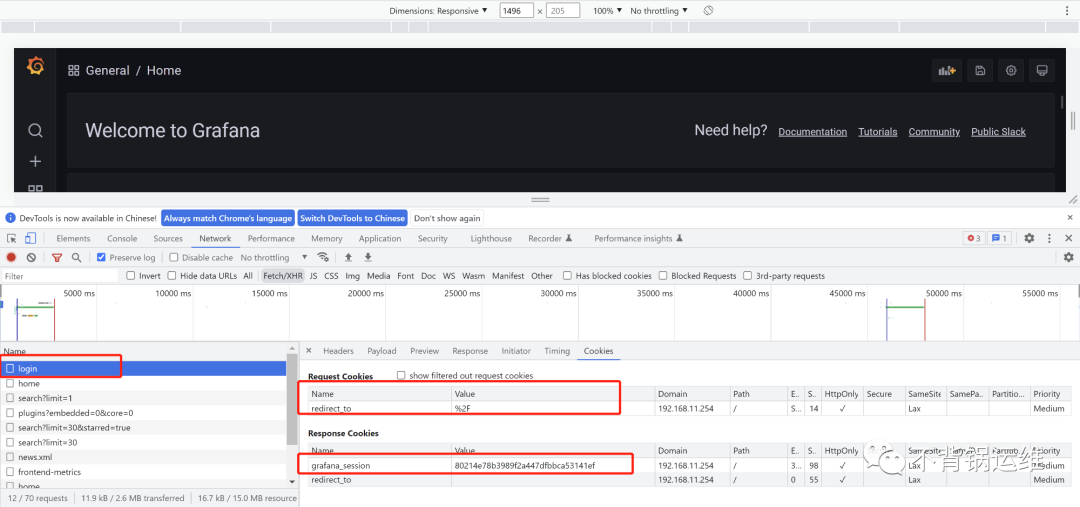
Task: Open the Tutorials link
Action: pos(878,132)
